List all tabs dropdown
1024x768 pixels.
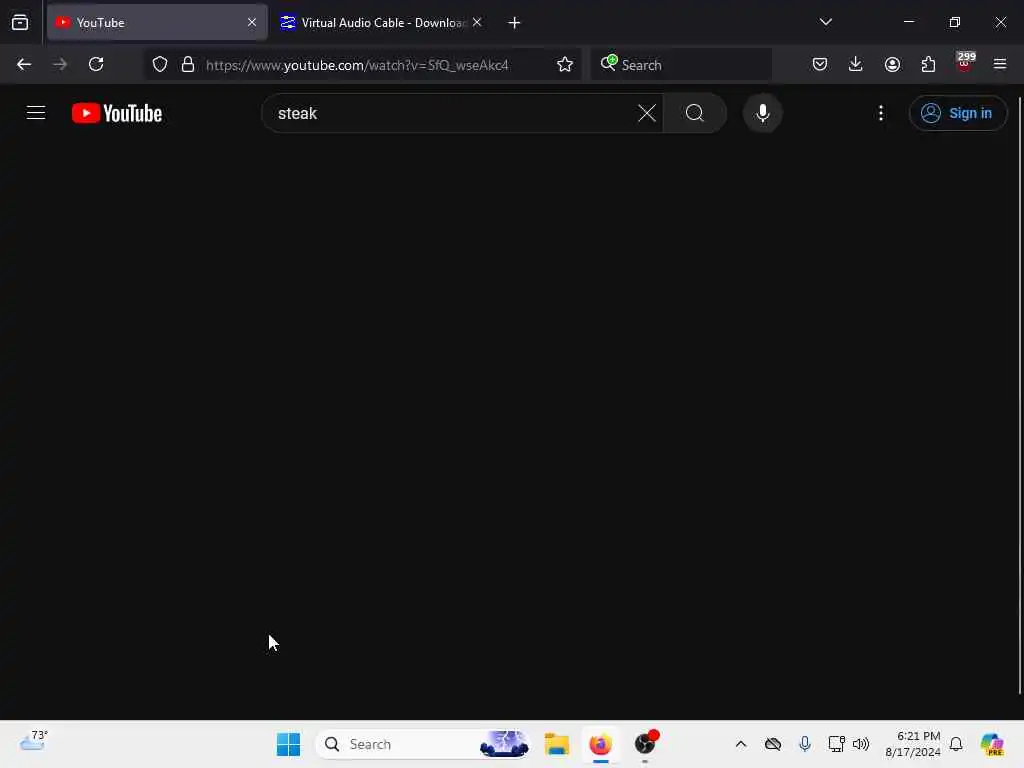tap(825, 22)
